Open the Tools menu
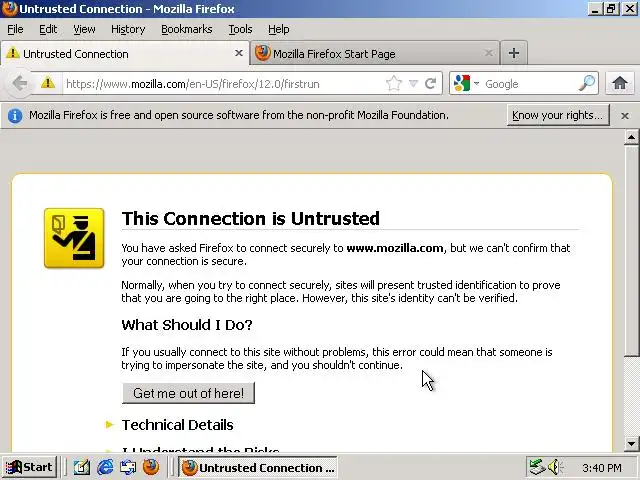 (x=240, y=29)
